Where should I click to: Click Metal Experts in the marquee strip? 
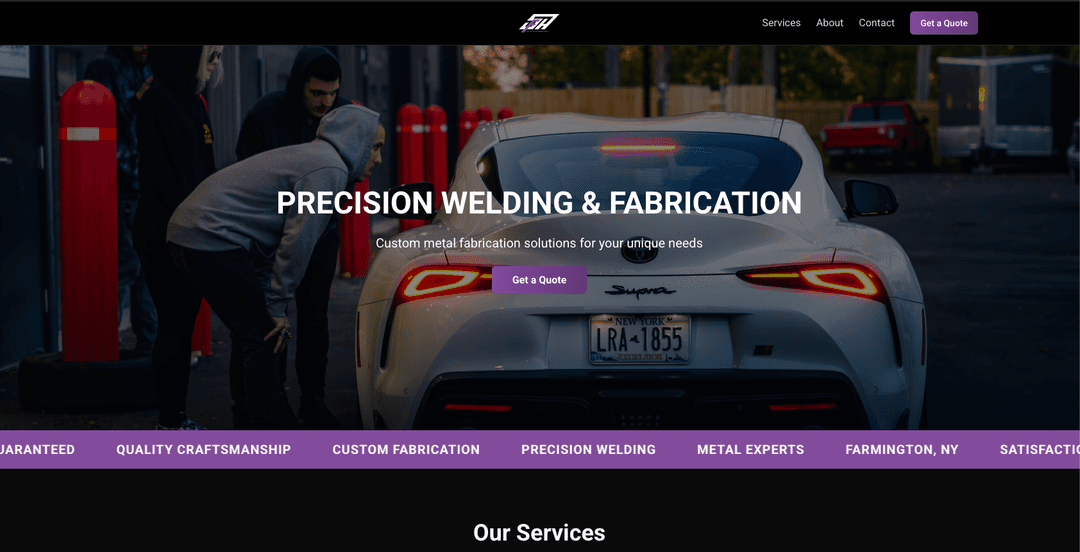click(x=750, y=449)
